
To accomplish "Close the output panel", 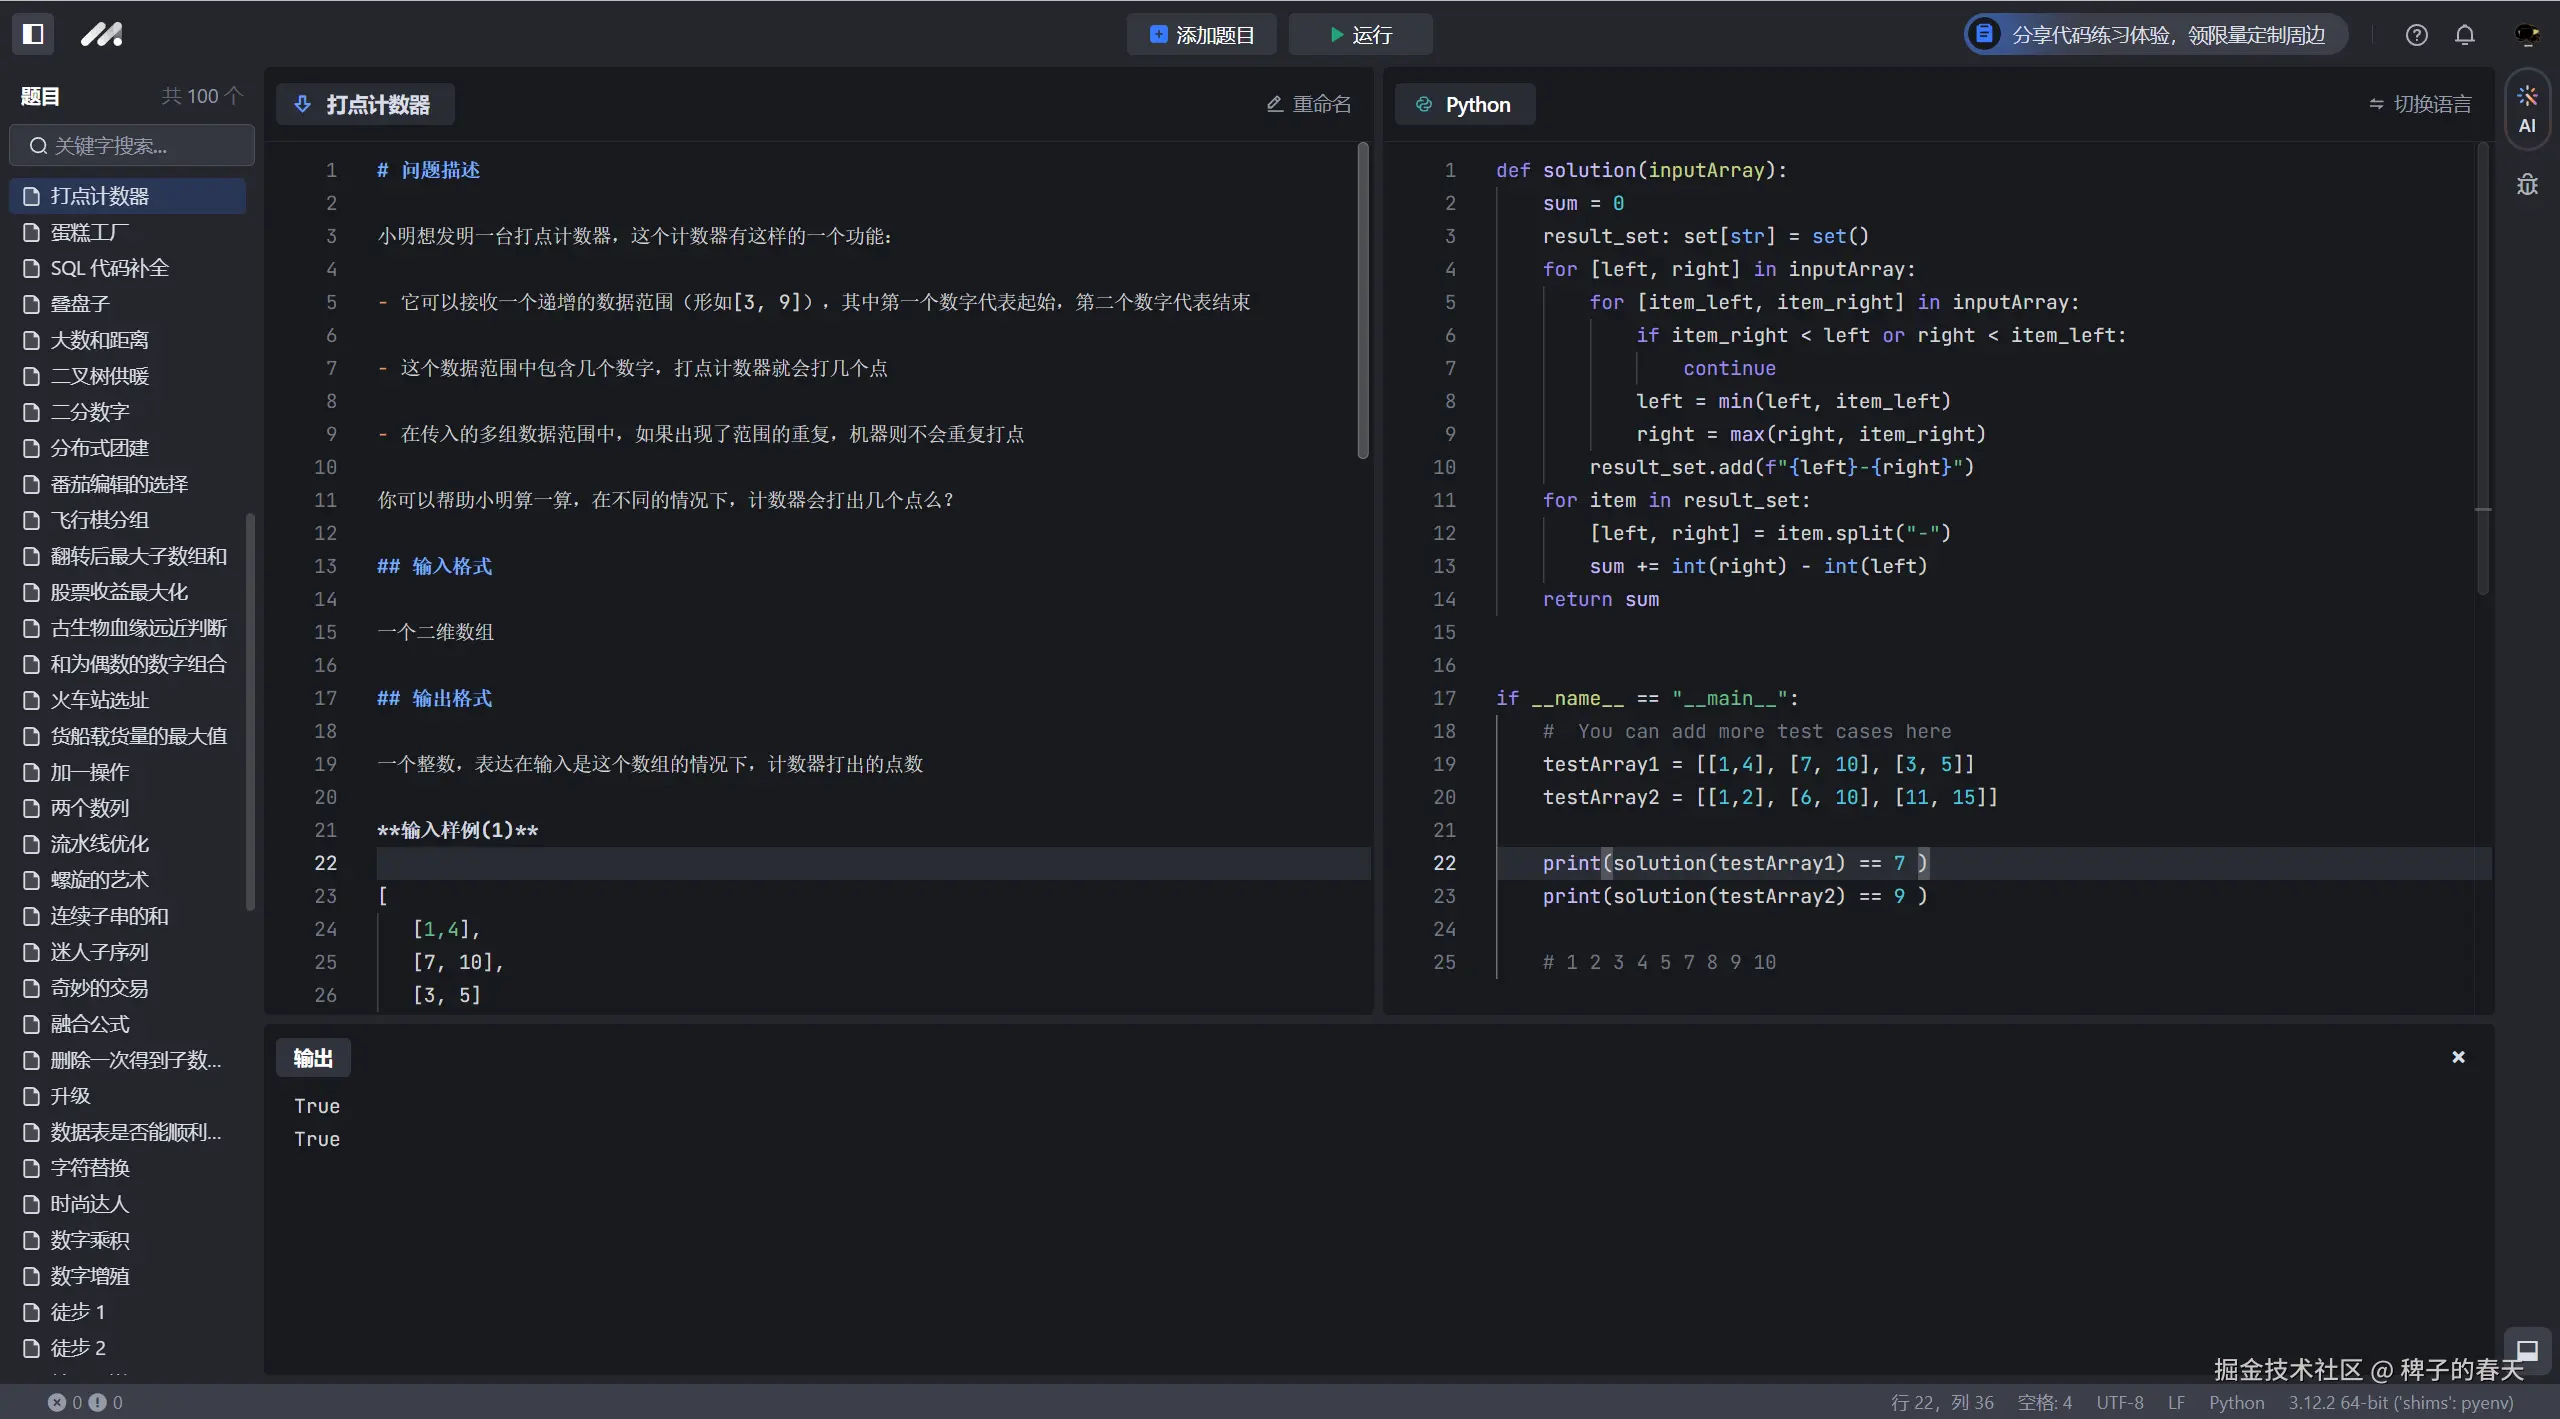I will click(2458, 1057).
